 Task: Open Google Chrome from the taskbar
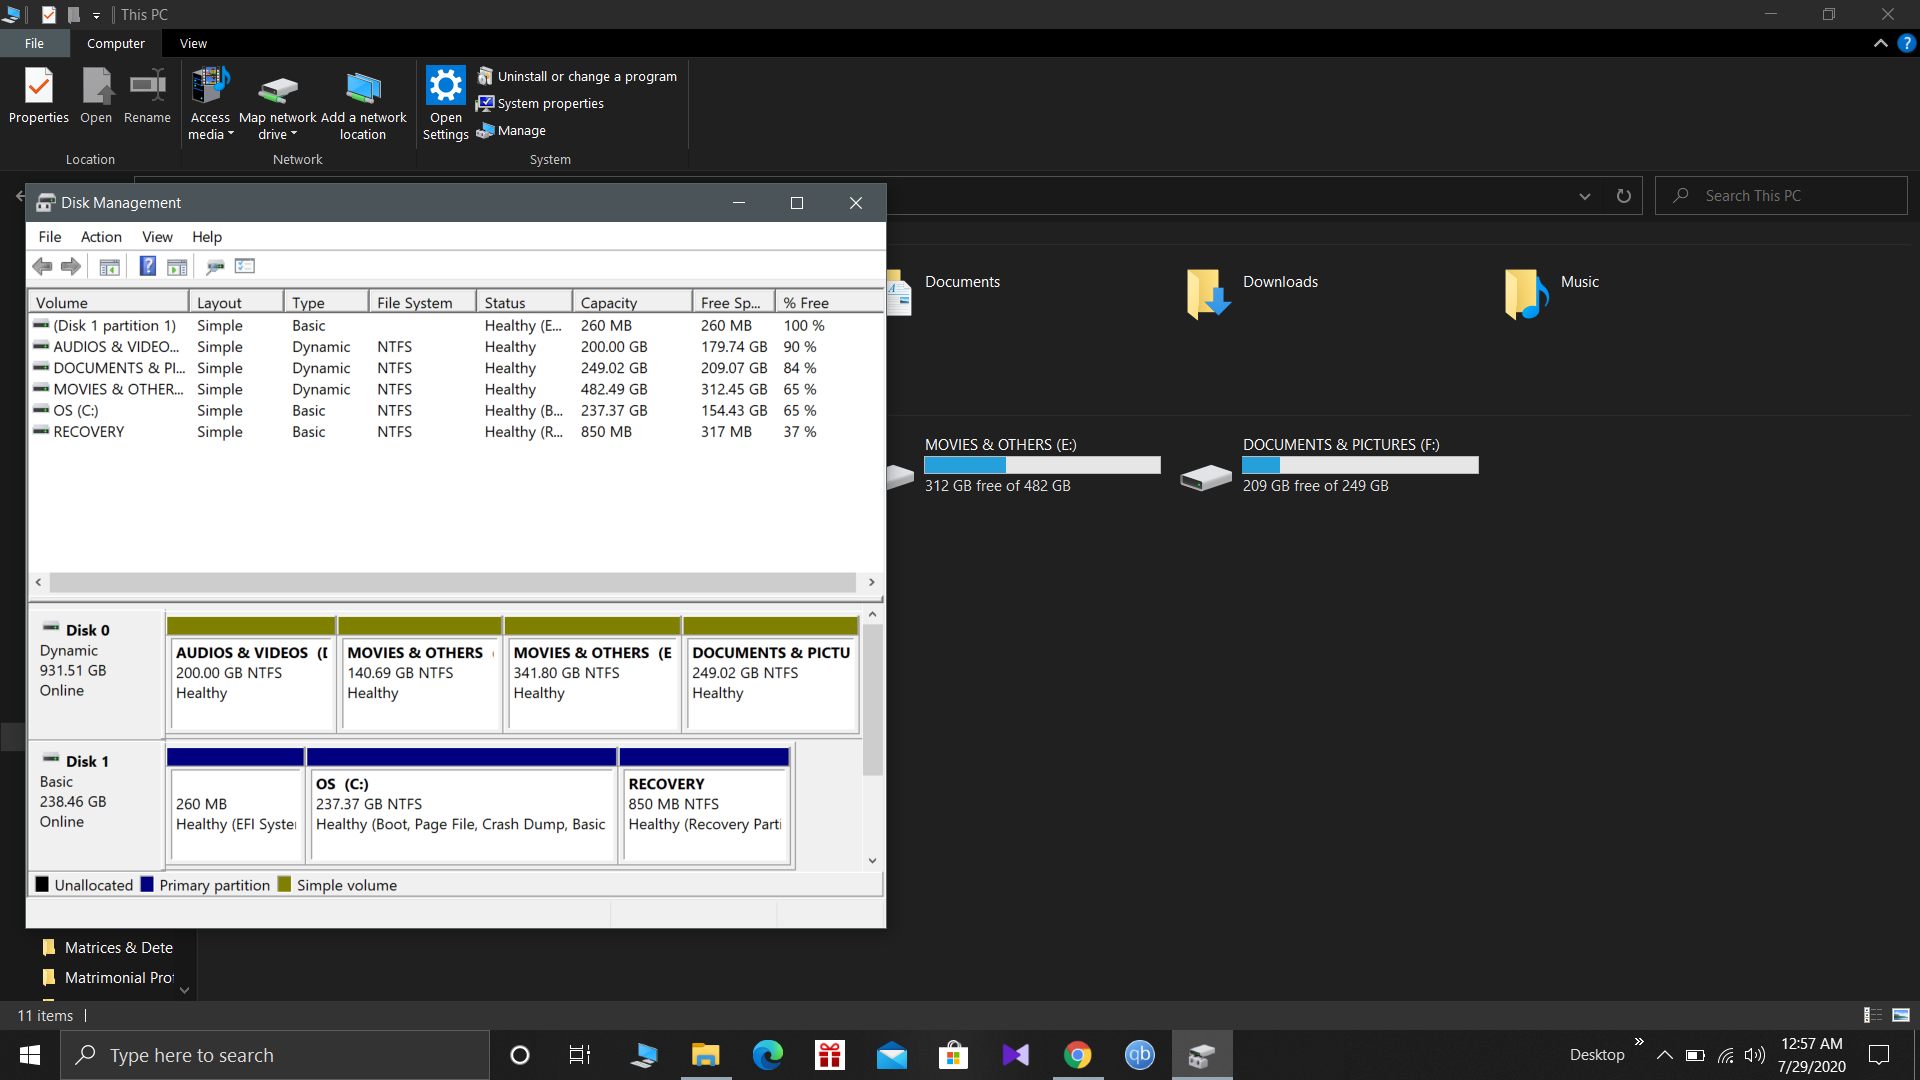(x=1077, y=1055)
